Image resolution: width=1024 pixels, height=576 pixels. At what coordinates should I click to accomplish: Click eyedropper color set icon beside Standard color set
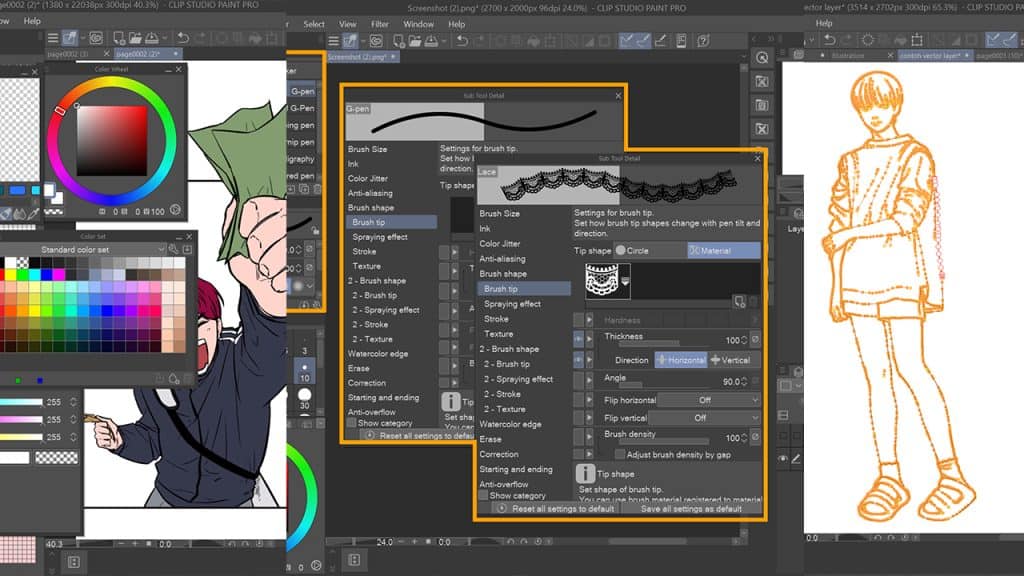pos(174,249)
